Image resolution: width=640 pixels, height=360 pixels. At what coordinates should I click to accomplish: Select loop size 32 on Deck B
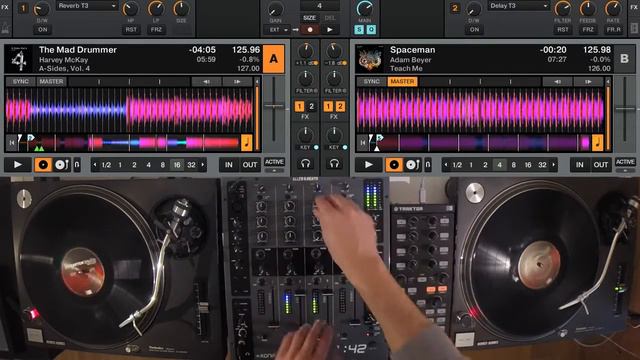(542, 165)
